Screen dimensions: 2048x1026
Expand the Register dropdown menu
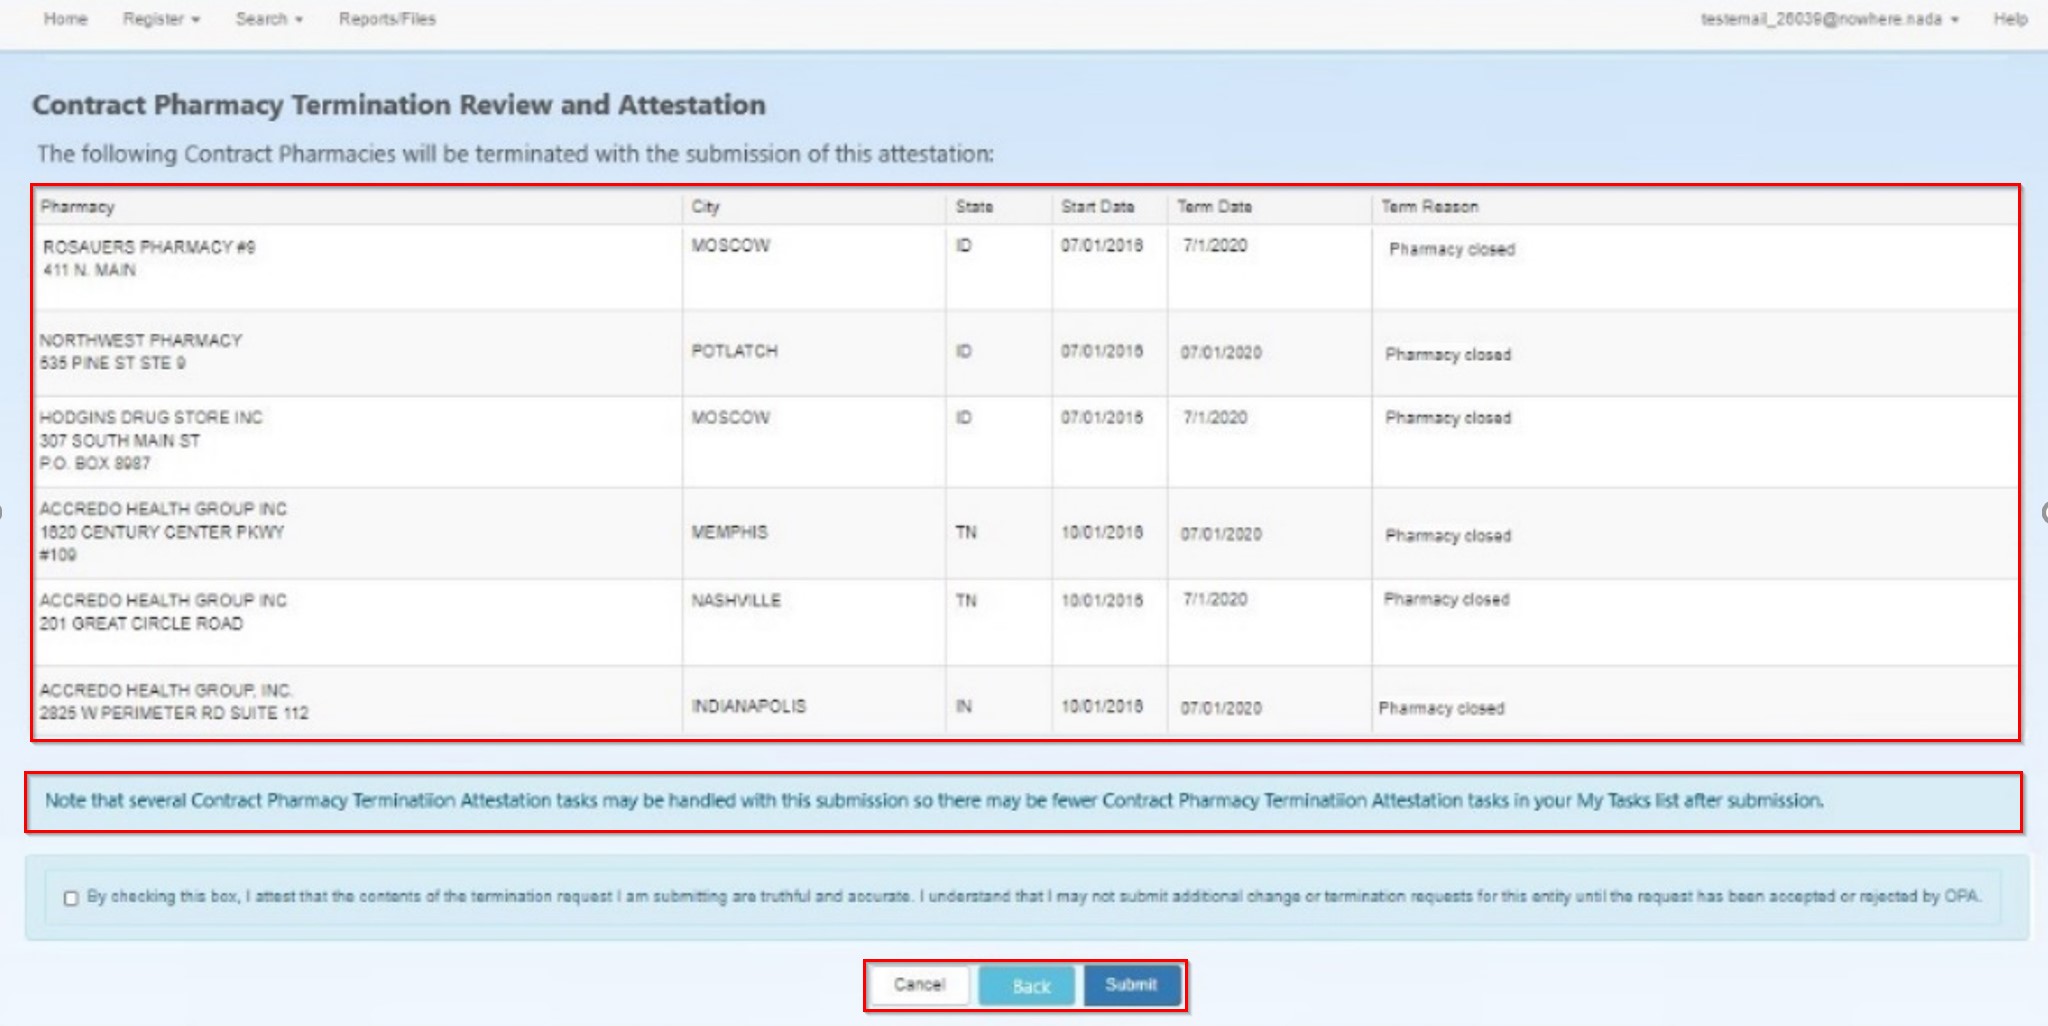pyautogui.click(x=161, y=19)
